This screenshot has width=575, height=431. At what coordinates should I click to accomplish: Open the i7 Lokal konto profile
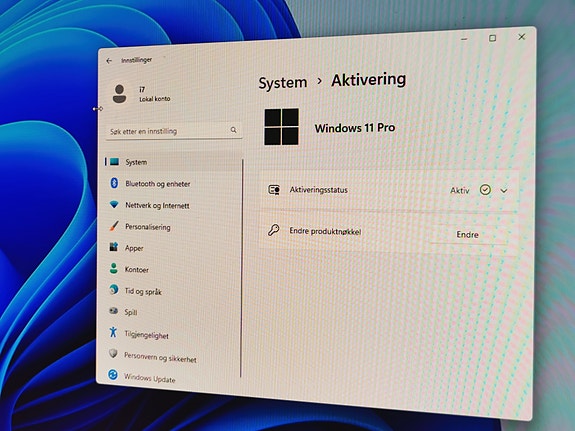(x=141, y=94)
